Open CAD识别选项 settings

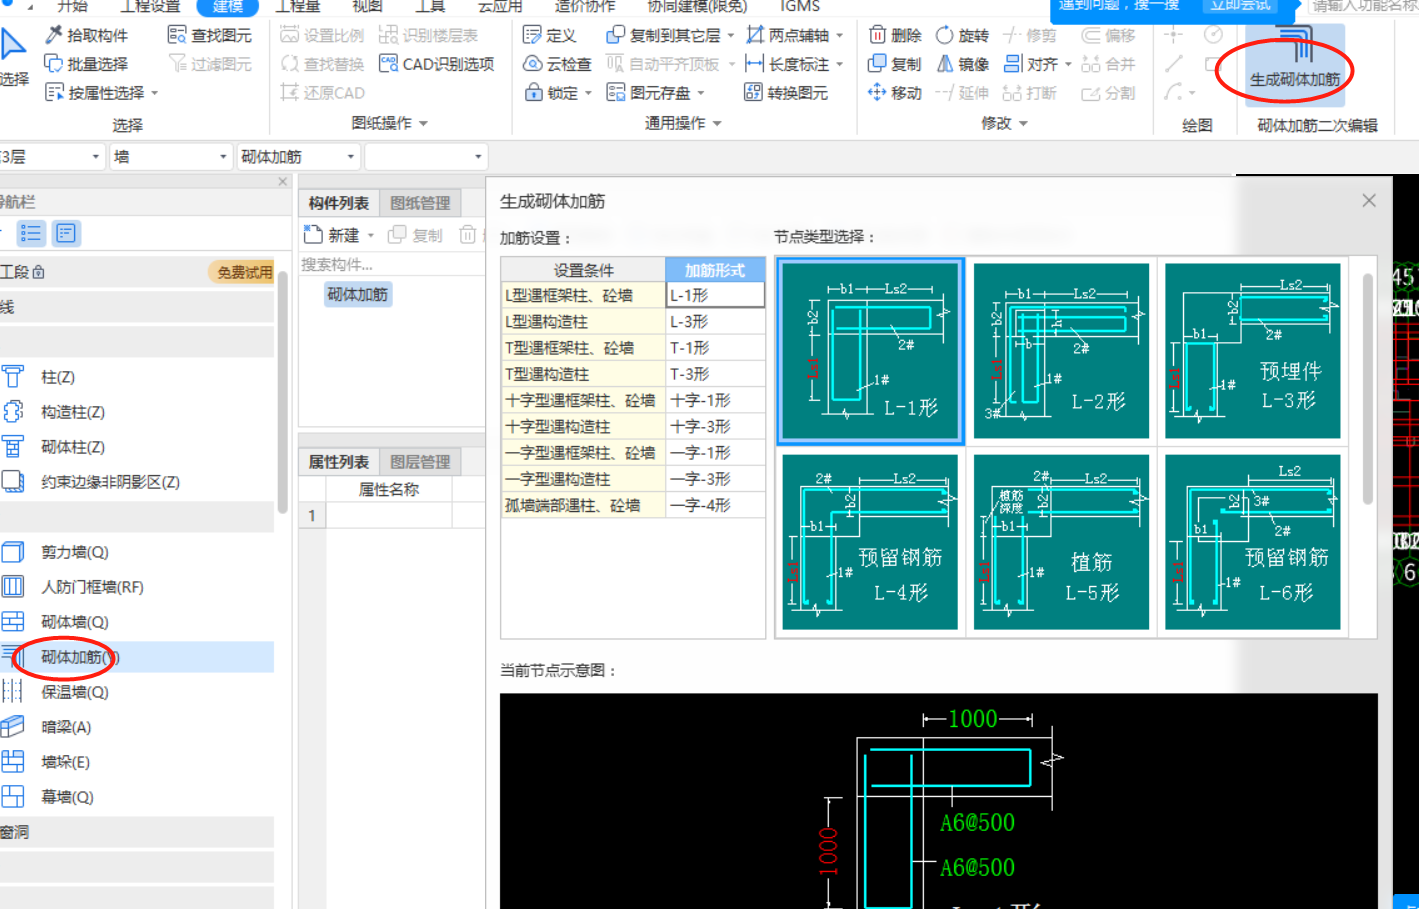pos(437,64)
